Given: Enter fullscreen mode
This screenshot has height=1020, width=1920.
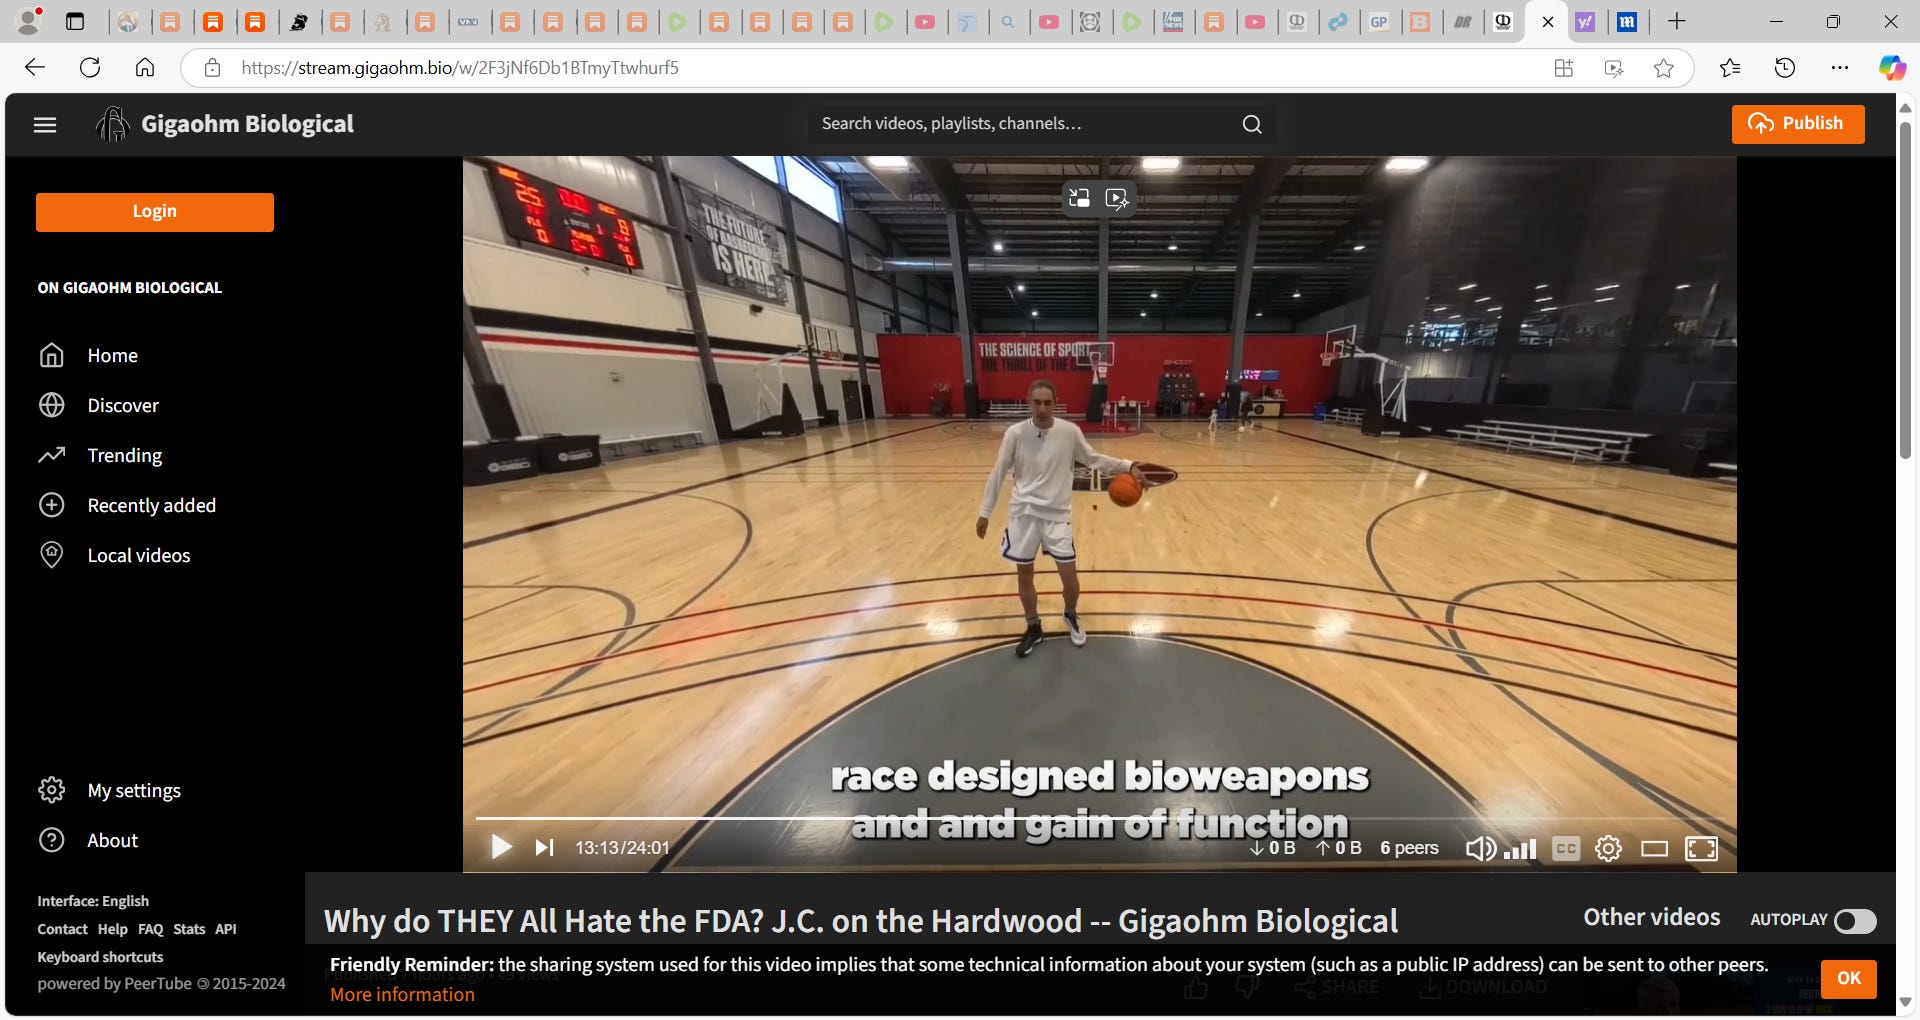Looking at the screenshot, I should pyautogui.click(x=1701, y=849).
